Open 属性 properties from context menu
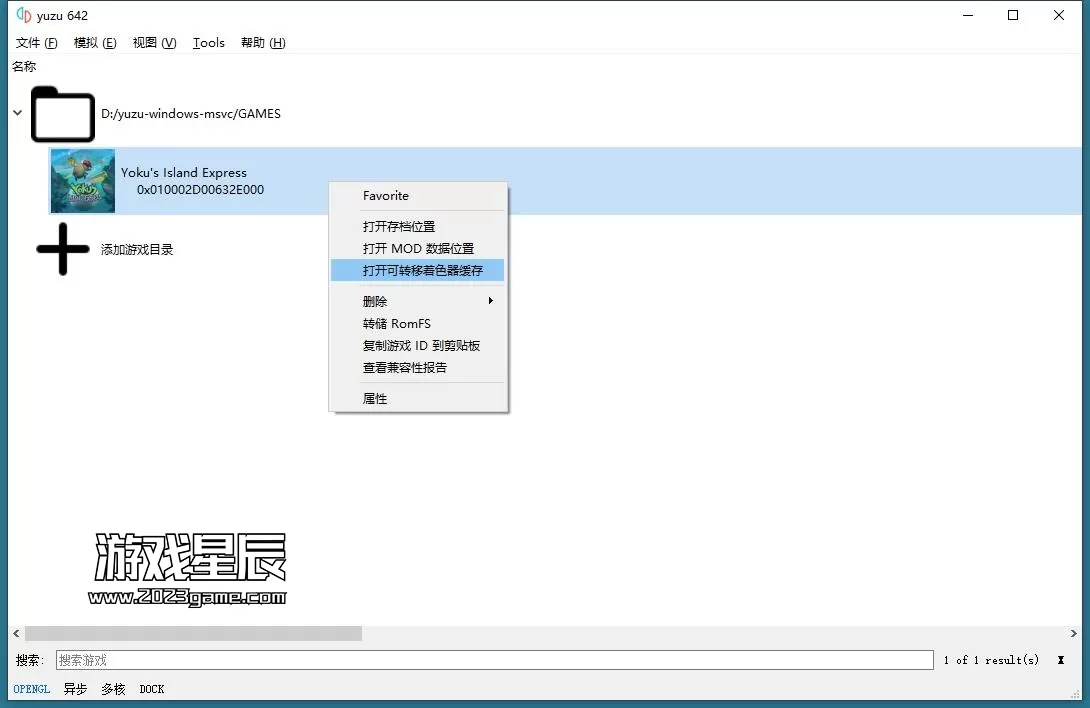 (x=375, y=399)
